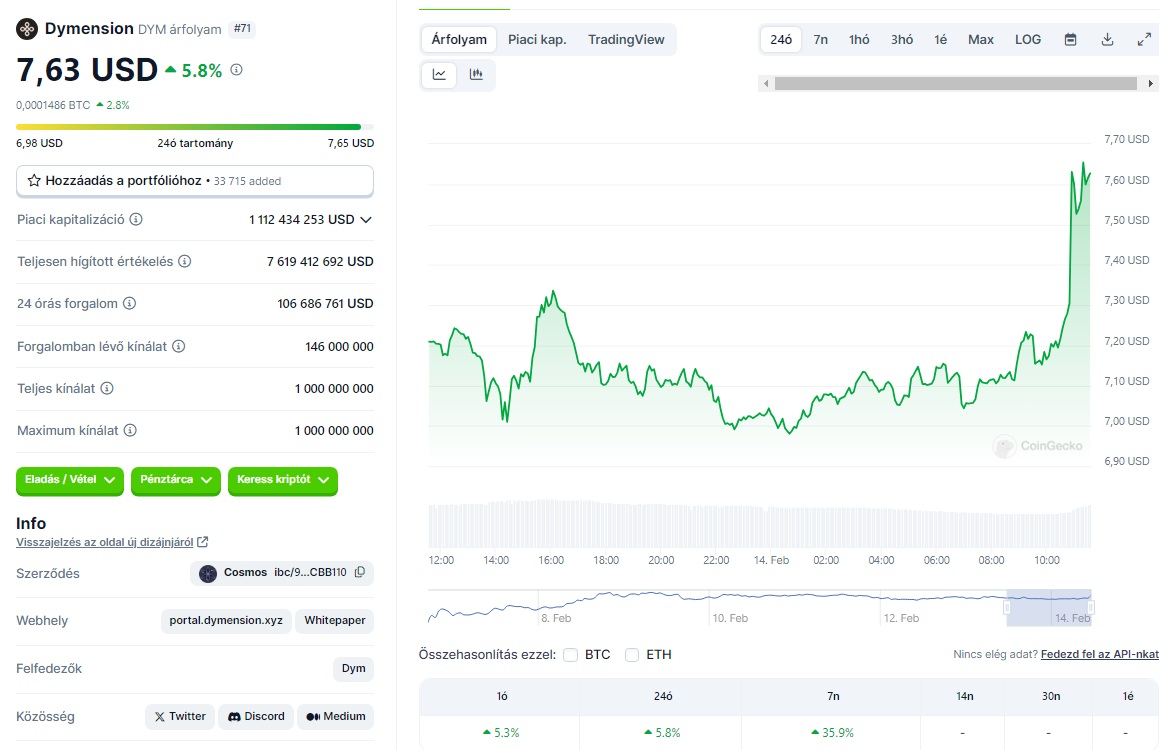Select the 24ó time range
The image size is (1162, 750).
click(781, 39)
